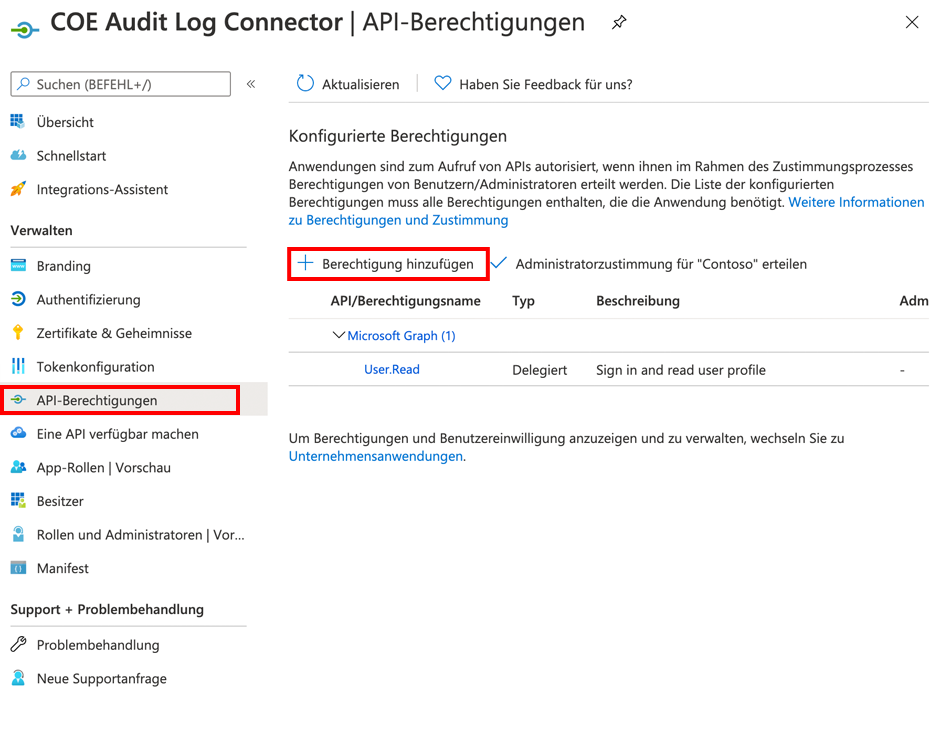Open the Unternehmensanwendungen link
This screenshot has width=945, height=732.
[x=375, y=457]
